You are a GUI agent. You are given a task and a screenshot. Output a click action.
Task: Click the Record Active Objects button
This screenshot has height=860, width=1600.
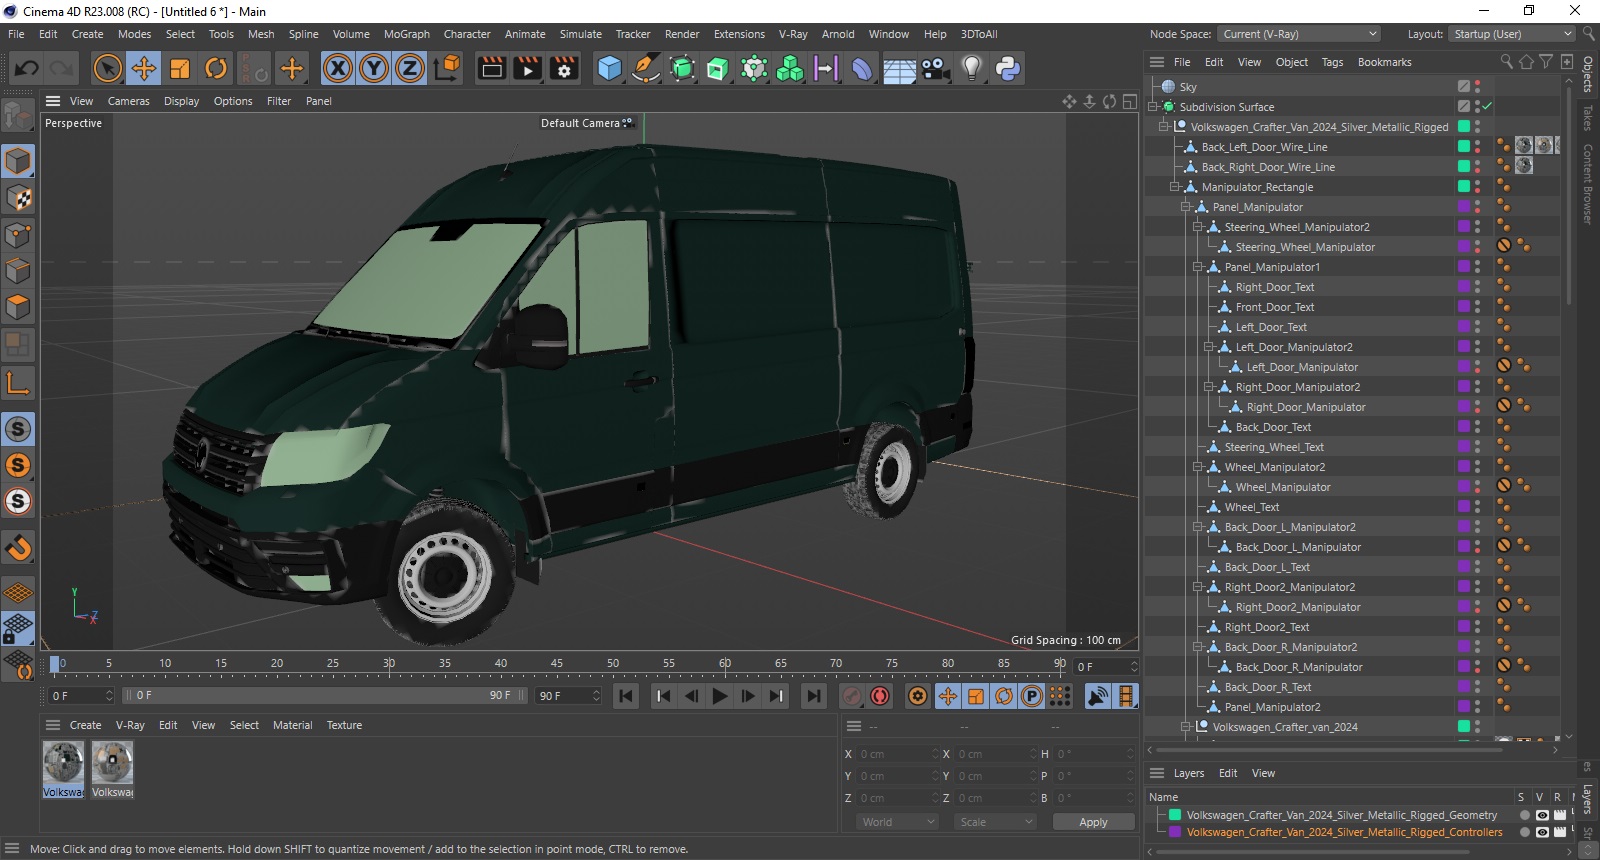(x=852, y=696)
